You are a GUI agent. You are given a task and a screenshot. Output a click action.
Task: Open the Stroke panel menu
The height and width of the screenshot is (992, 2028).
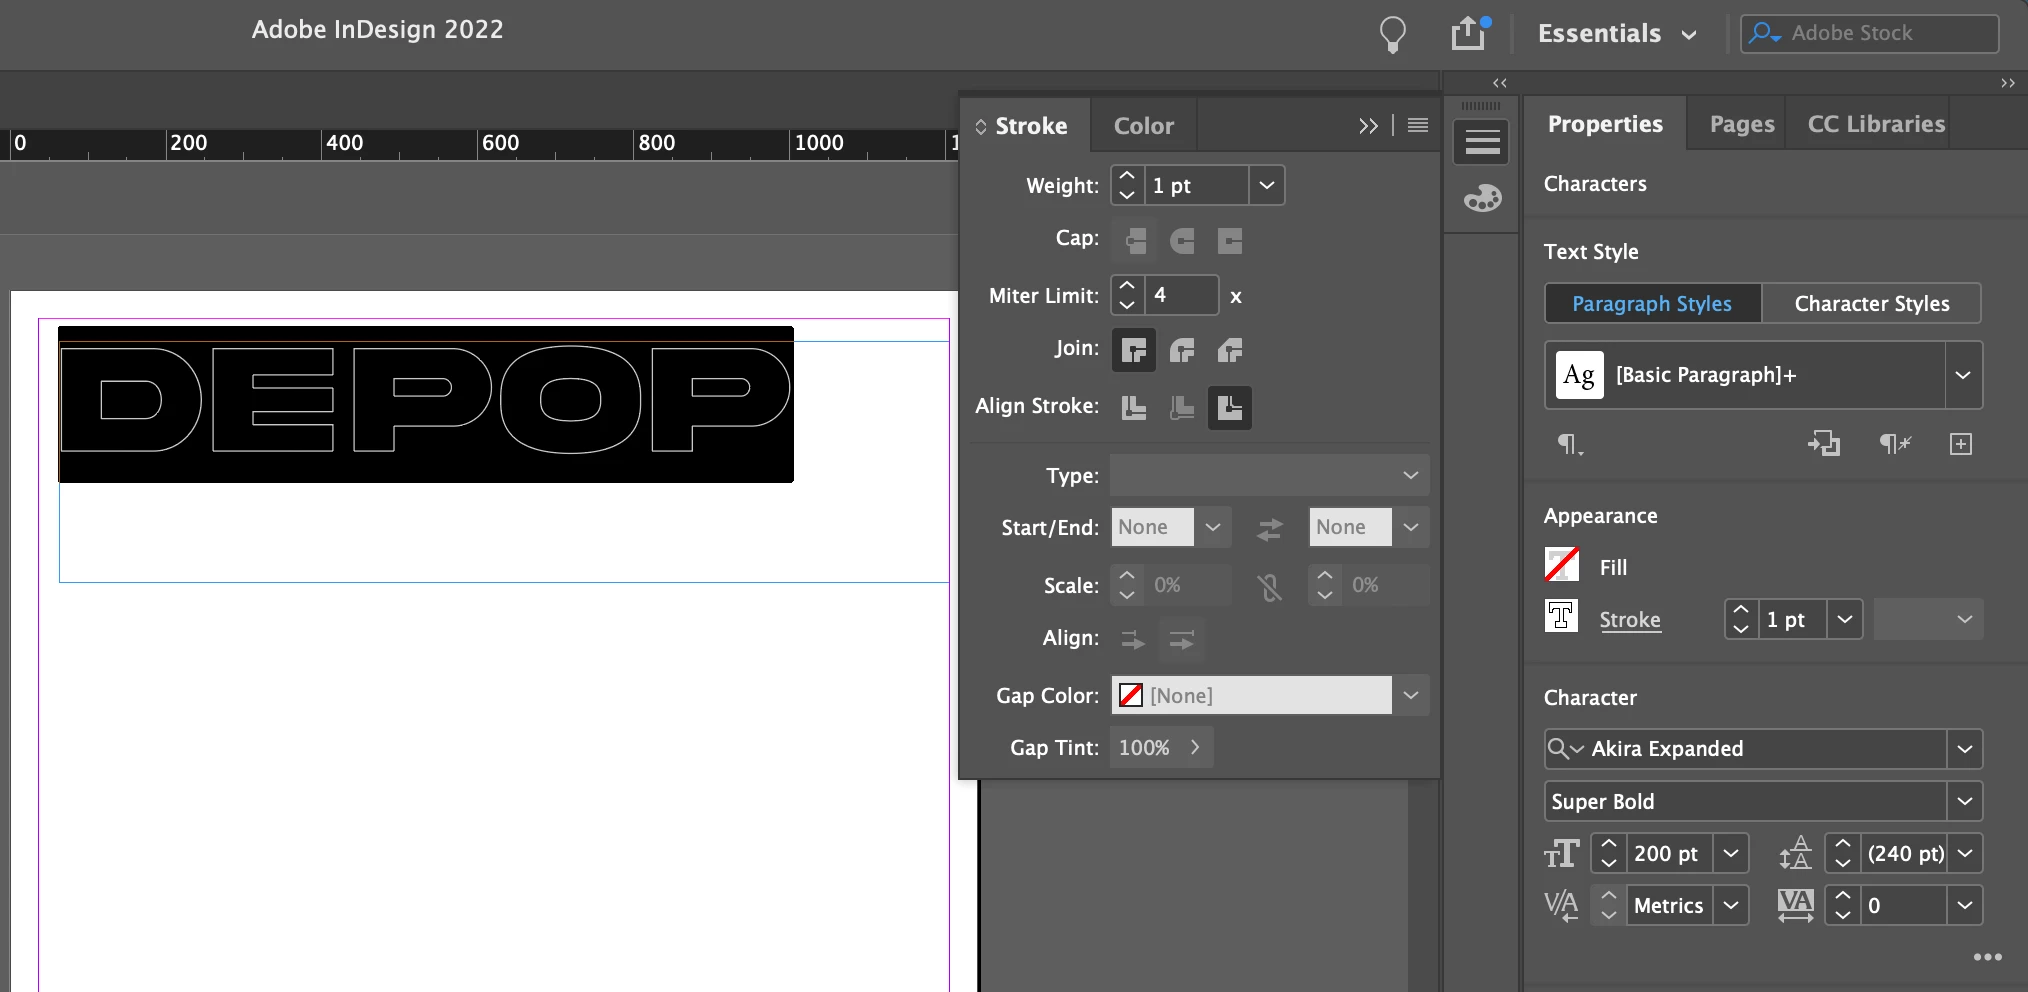1418,125
